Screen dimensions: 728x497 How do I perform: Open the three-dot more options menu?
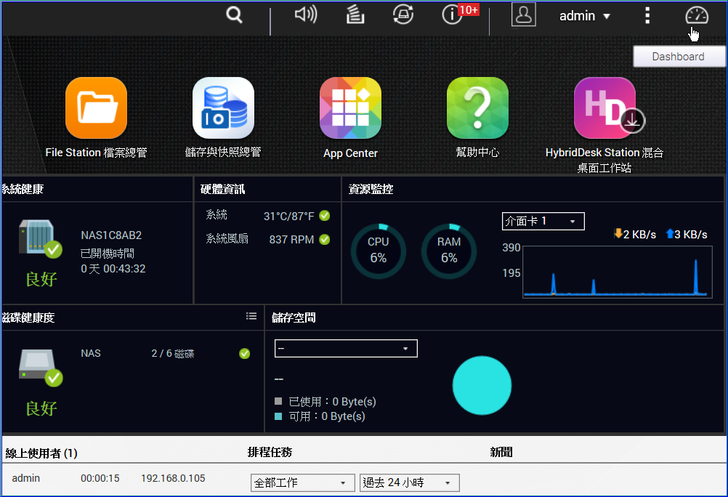coord(648,15)
